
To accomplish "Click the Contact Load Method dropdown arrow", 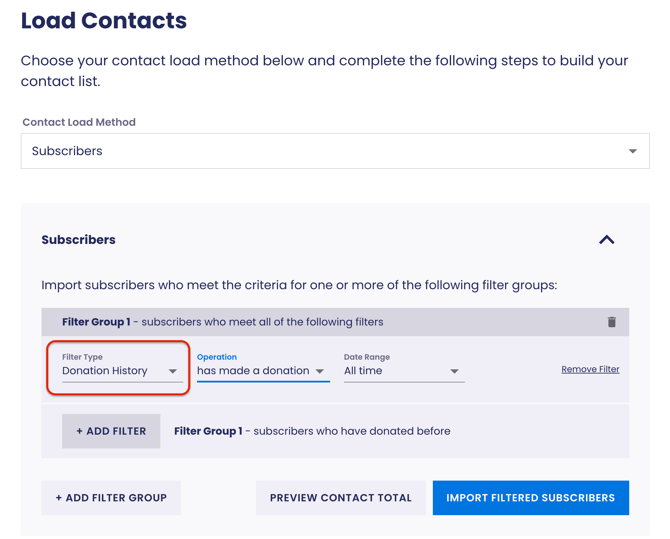I will (632, 152).
